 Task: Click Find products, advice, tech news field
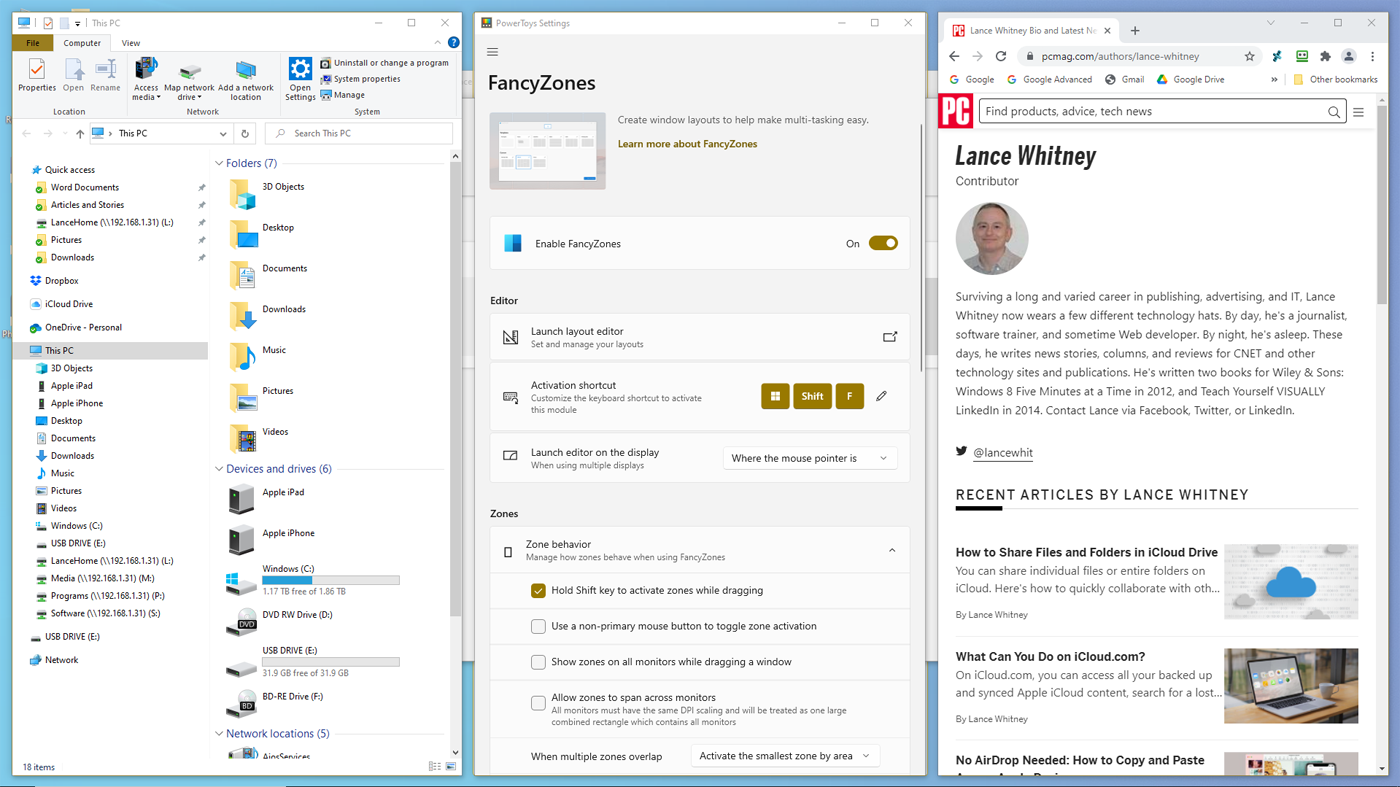tap(1162, 112)
